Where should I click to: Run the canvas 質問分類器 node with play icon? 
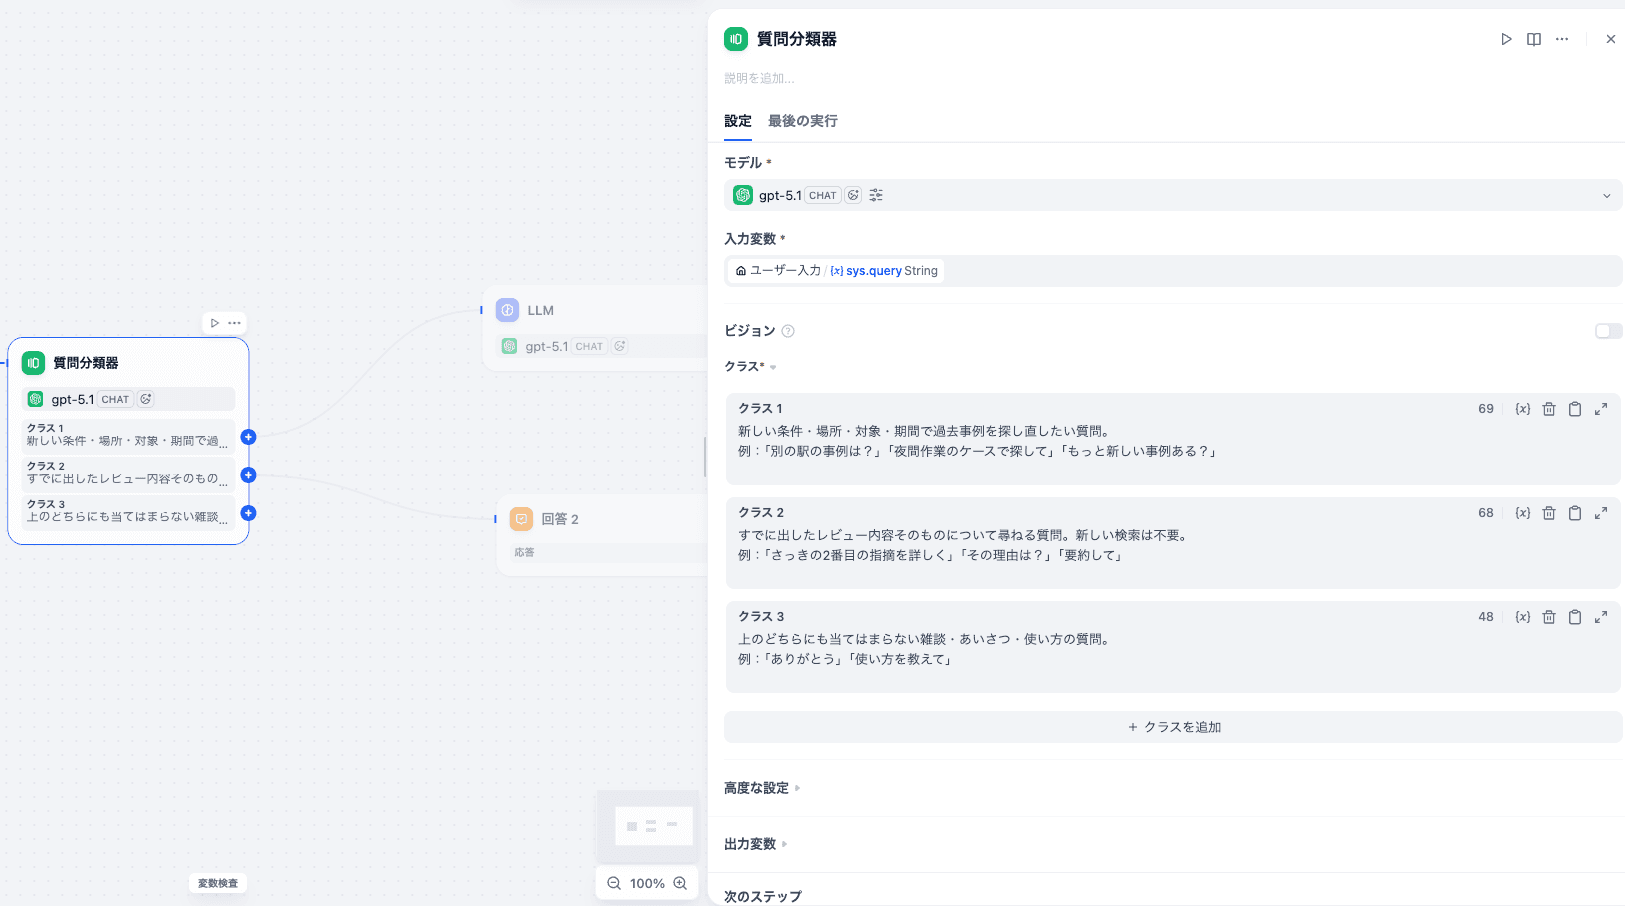214,323
